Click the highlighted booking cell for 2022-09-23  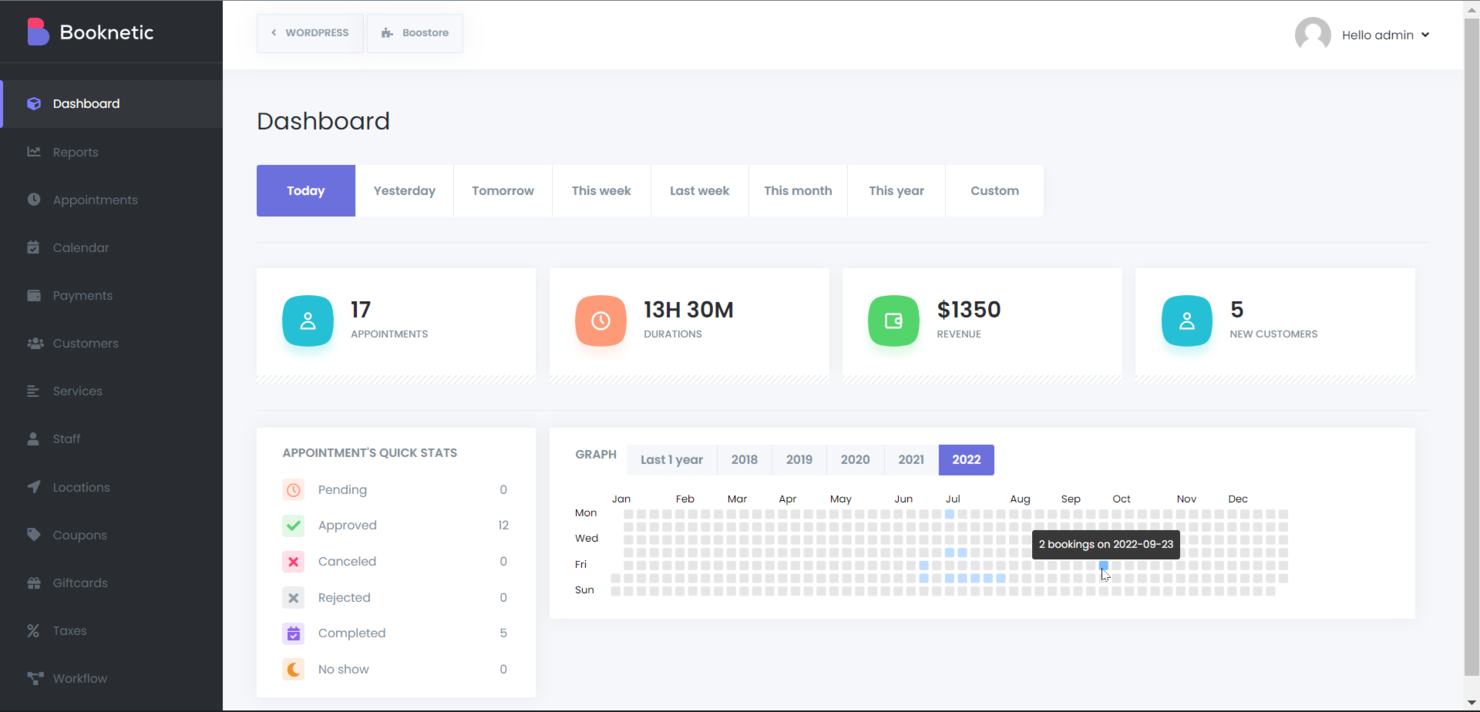1103,565
